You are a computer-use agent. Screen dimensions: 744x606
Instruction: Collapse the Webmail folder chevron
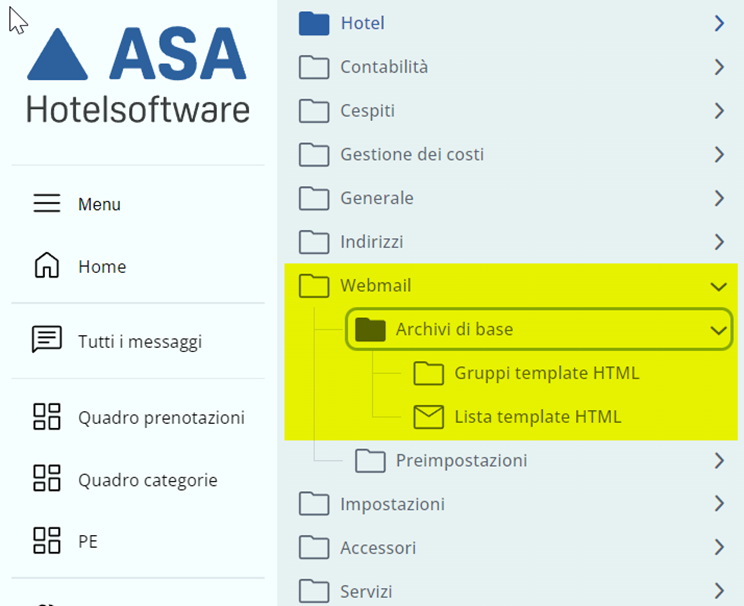(x=718, y=286)
